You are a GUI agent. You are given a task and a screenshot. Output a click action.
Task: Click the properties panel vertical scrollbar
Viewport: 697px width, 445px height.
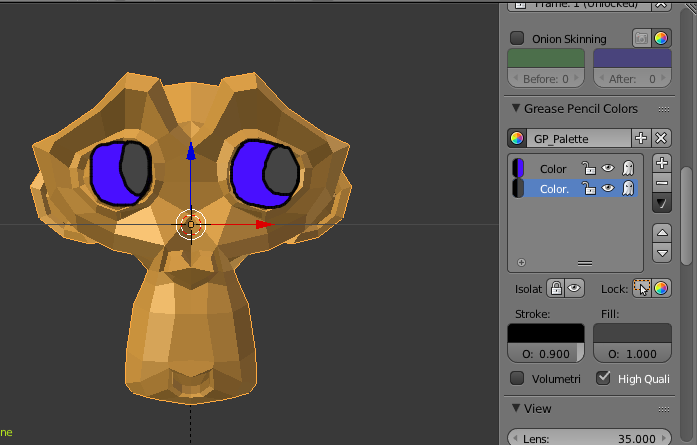tap(686, 216)
